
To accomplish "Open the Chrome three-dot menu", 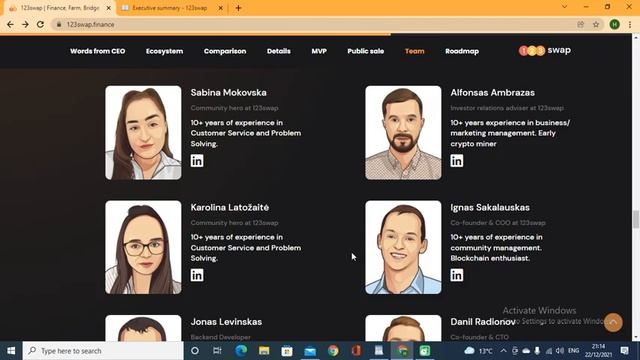I will click(630, 24).
